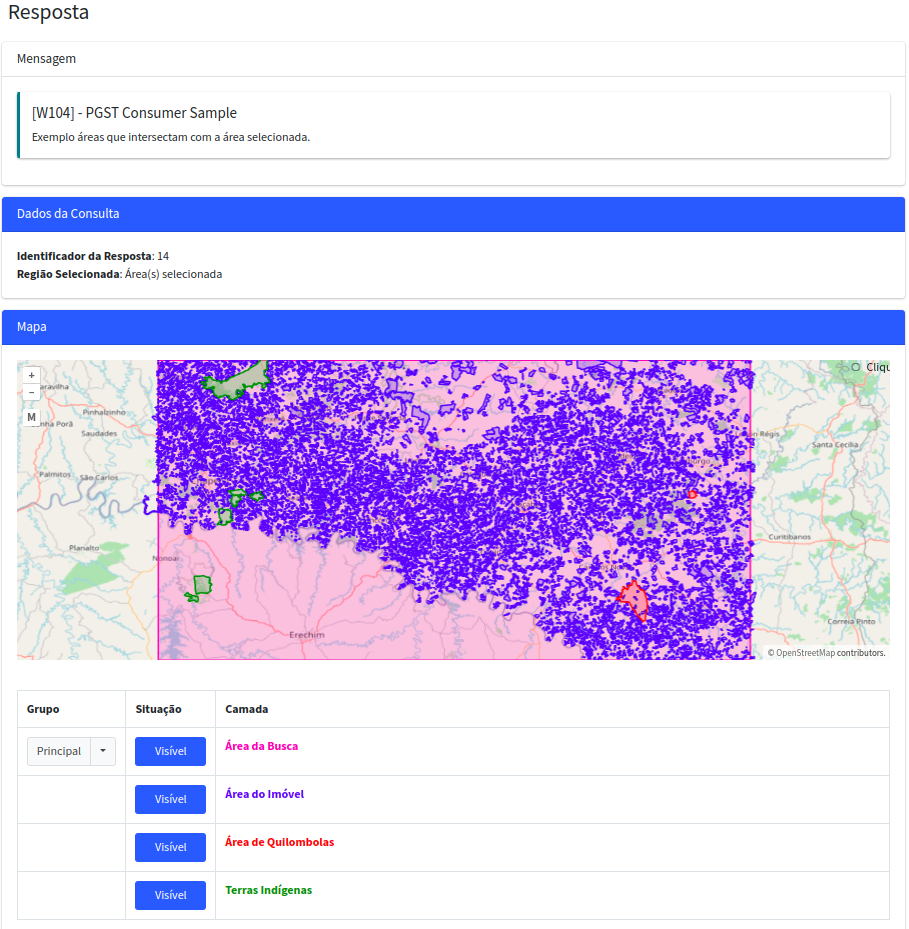Click the M button on the map

coord(31,416)
